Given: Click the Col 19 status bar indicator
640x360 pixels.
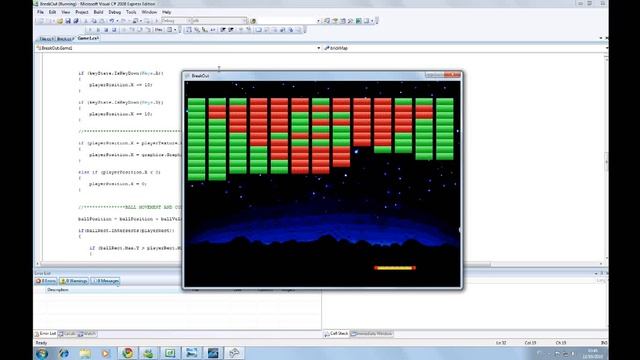Looking at the screenshot, I should (x=530, y=343).
